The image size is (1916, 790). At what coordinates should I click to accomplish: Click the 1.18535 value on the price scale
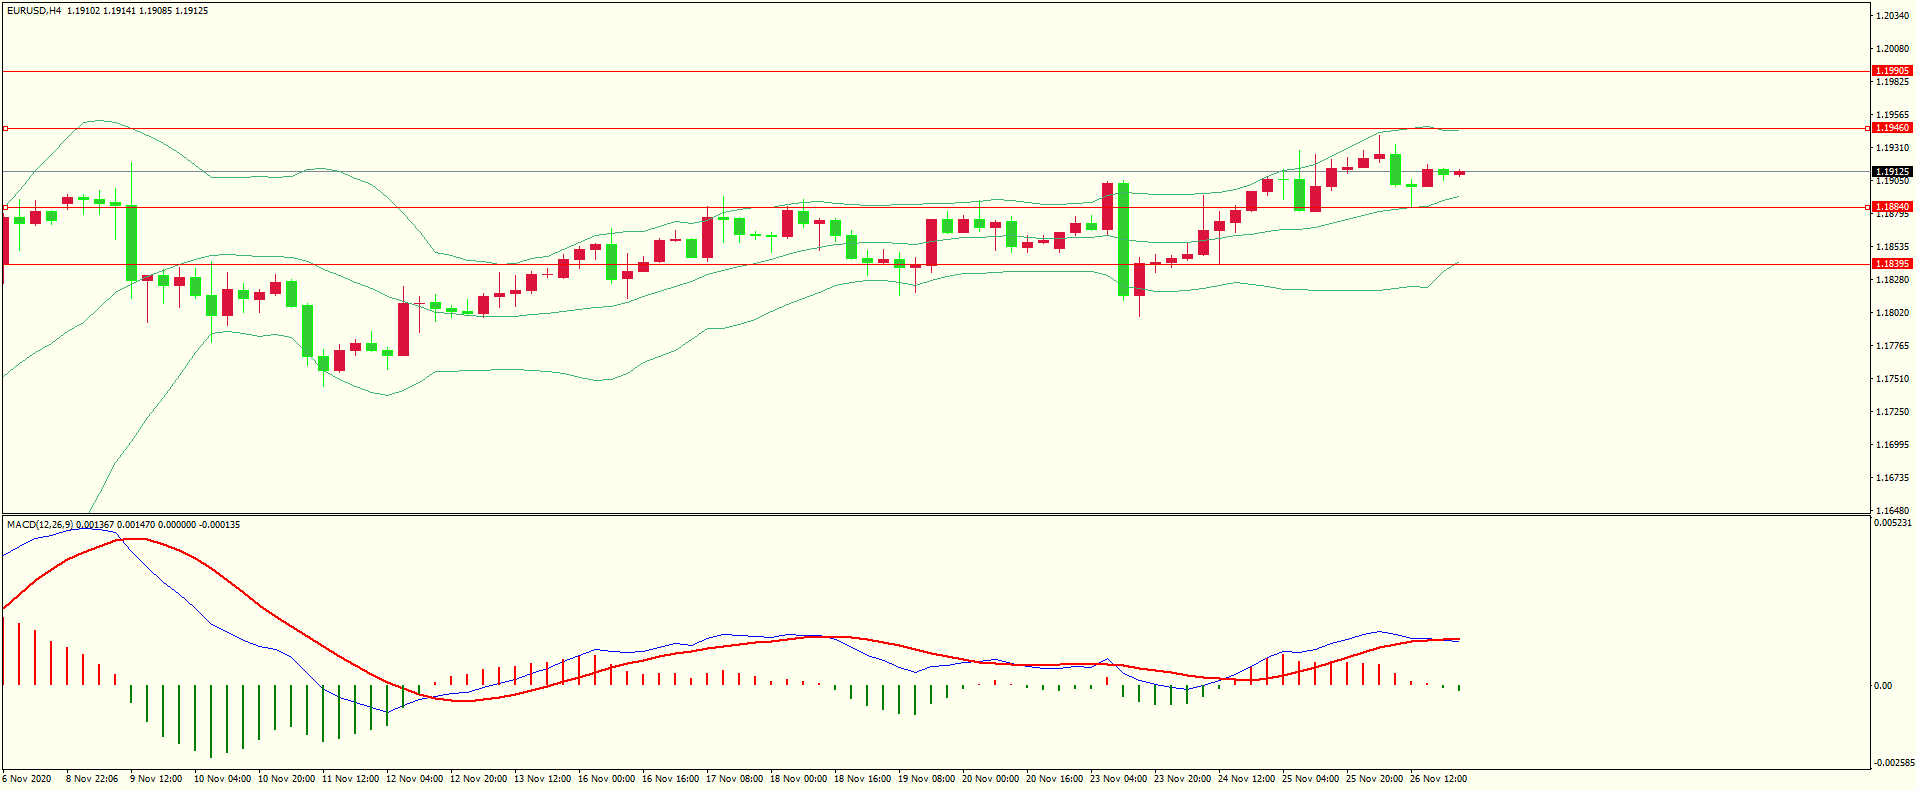(x=1893, y=246)
